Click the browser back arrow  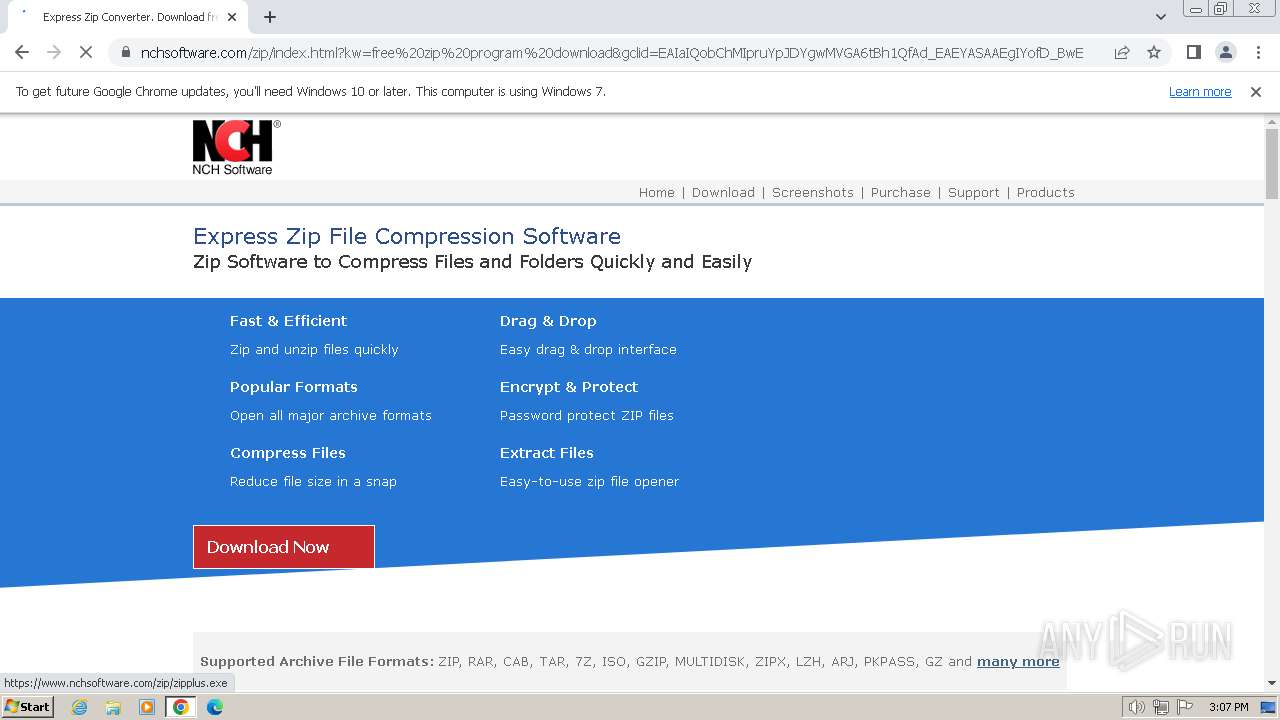(22, 52)
